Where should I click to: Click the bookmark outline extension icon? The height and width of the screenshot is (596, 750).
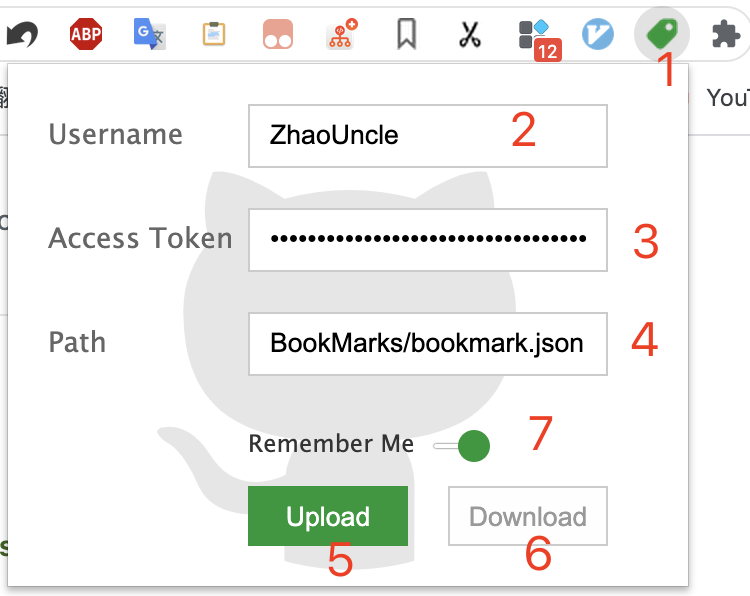click(407, 34)
